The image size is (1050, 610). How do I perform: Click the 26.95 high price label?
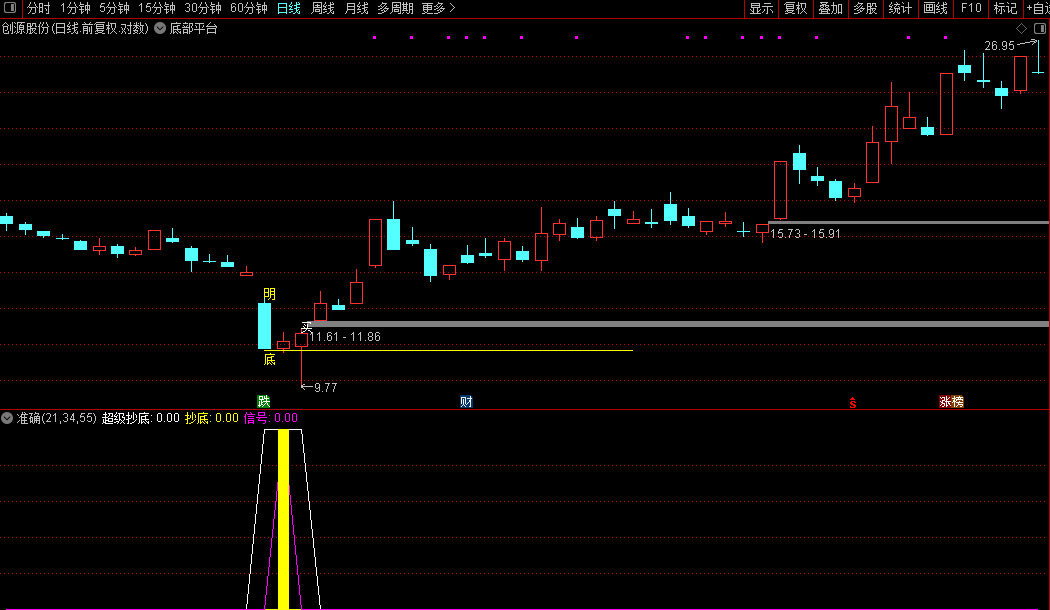tap(999, 46)
